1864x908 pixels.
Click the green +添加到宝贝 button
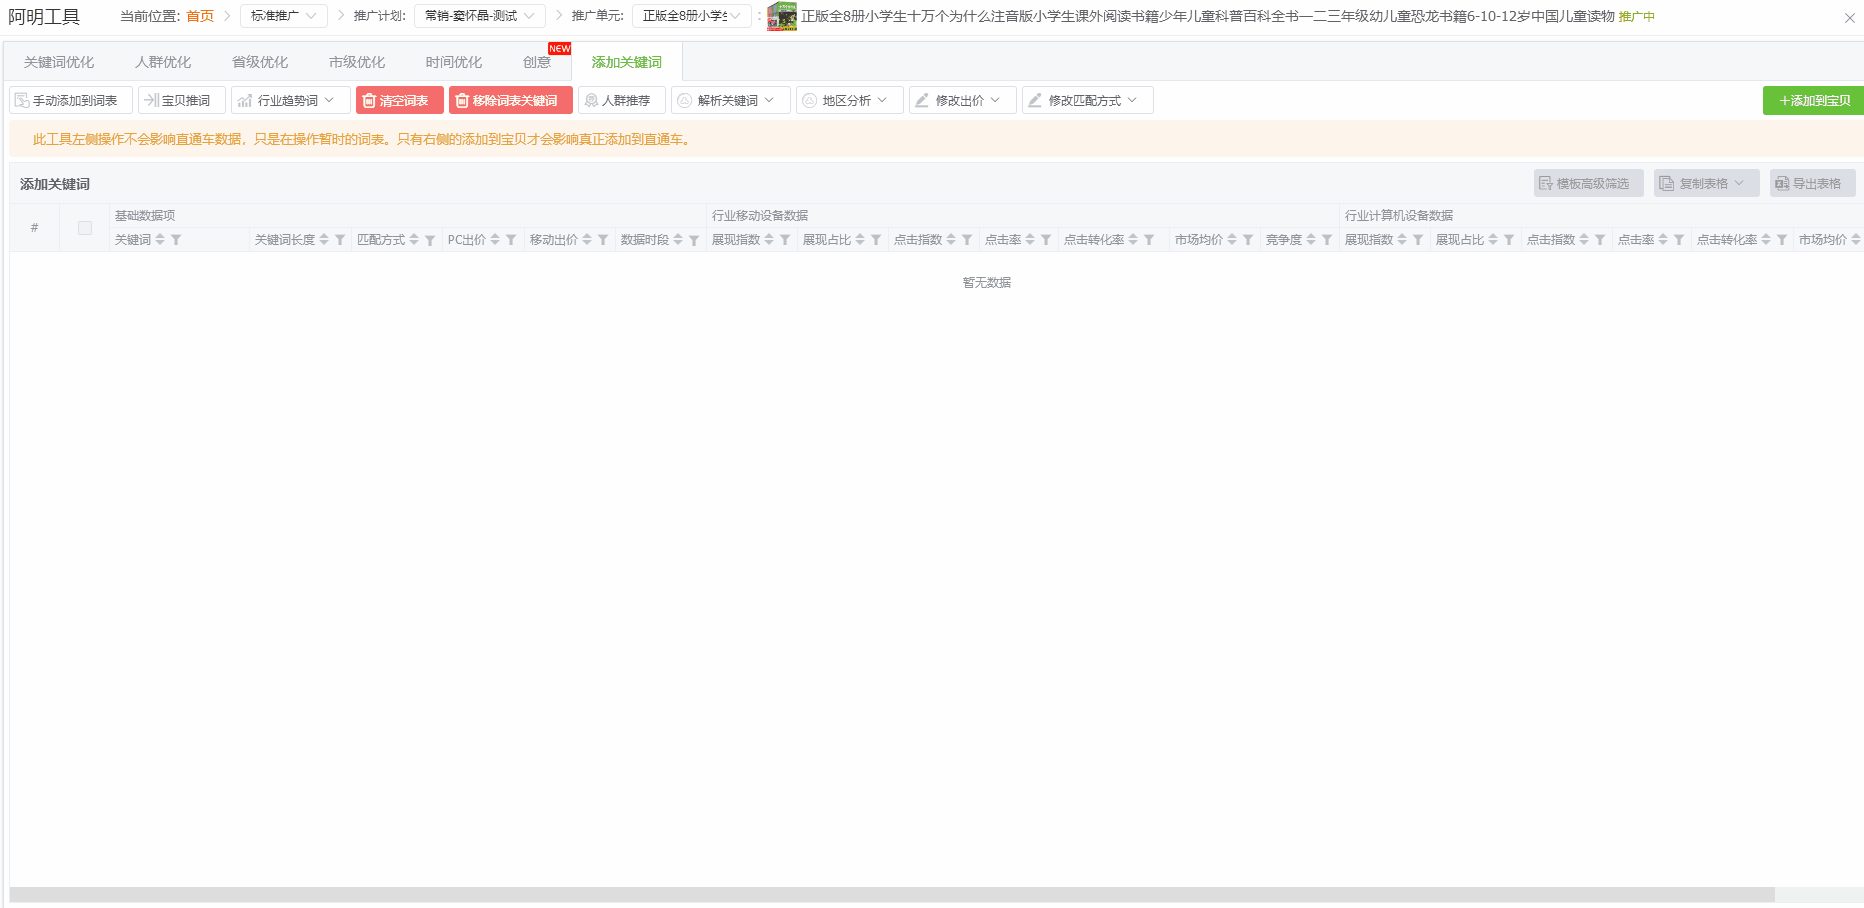click(x=1813, y=100)
